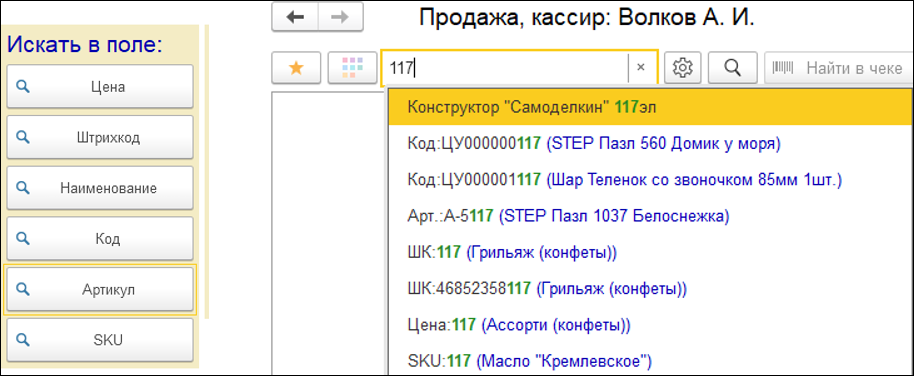Click the 'Найти в чеке' barcode field
Screen dimensions: 914x376
(x=838, y=68)
